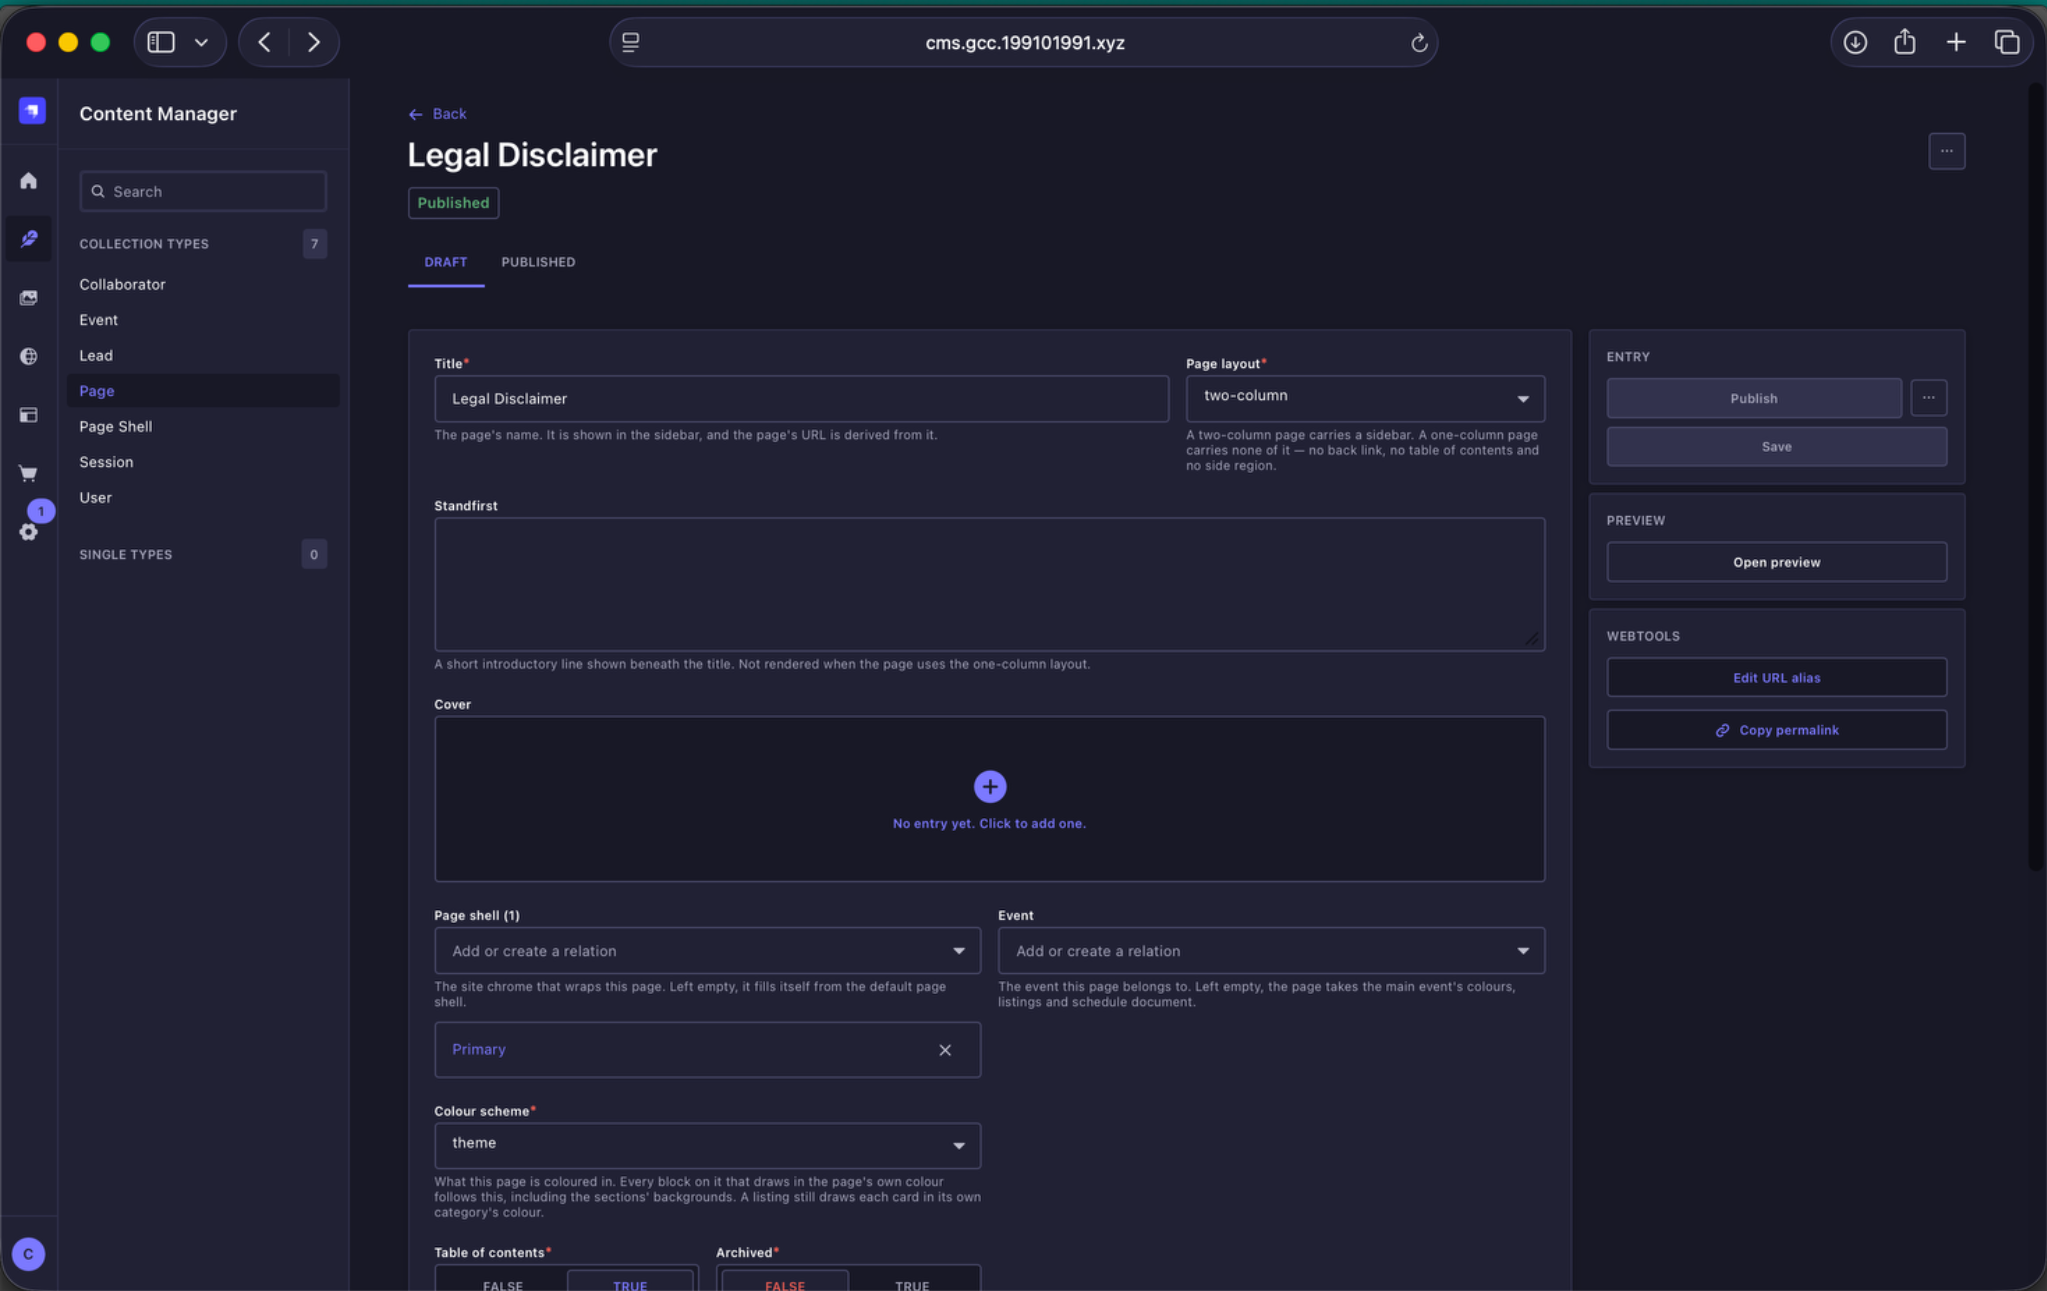The width and height of the screenshot is (2047, 1291).
Task: Open the header more actions ellipsis button
Action: coord(1946,151)
